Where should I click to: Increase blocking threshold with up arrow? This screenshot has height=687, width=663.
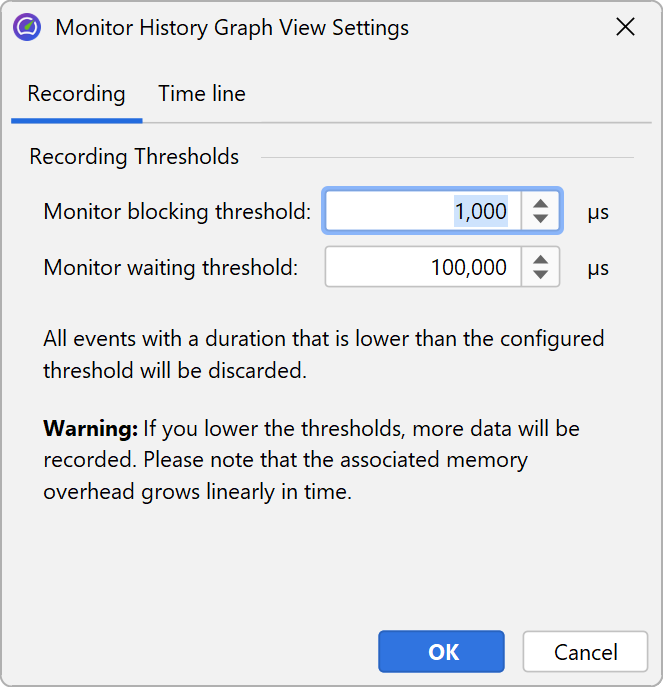point(541,203)
